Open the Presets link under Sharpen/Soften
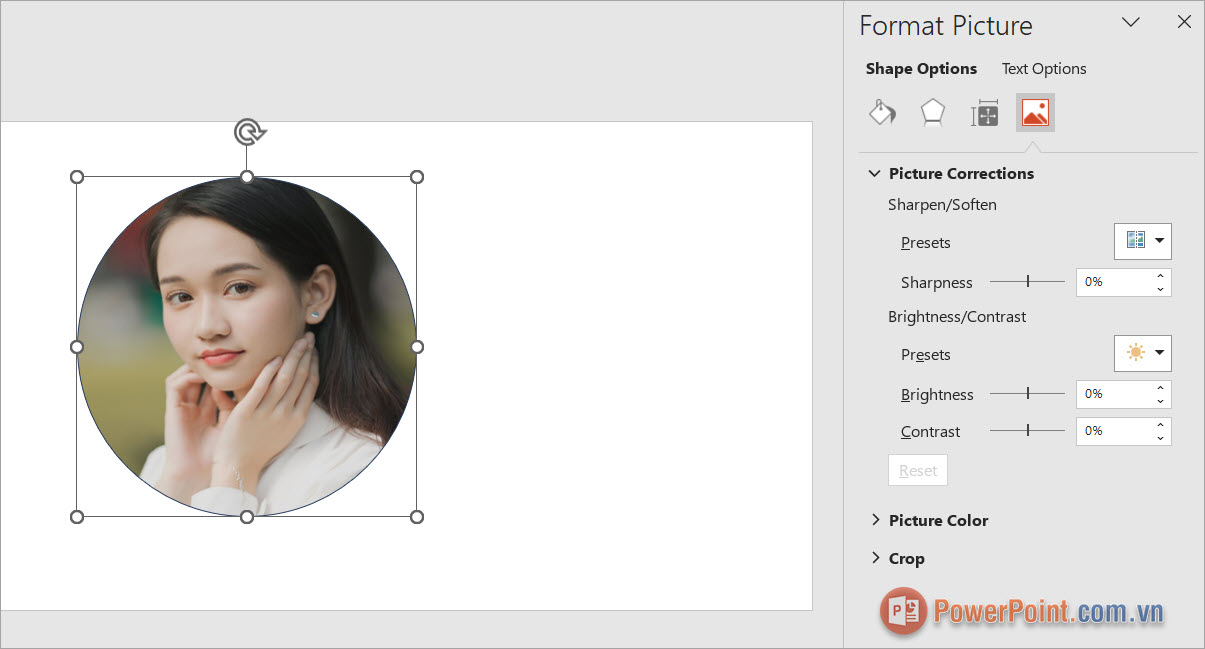1205x649 pixels. coord(925,242)
